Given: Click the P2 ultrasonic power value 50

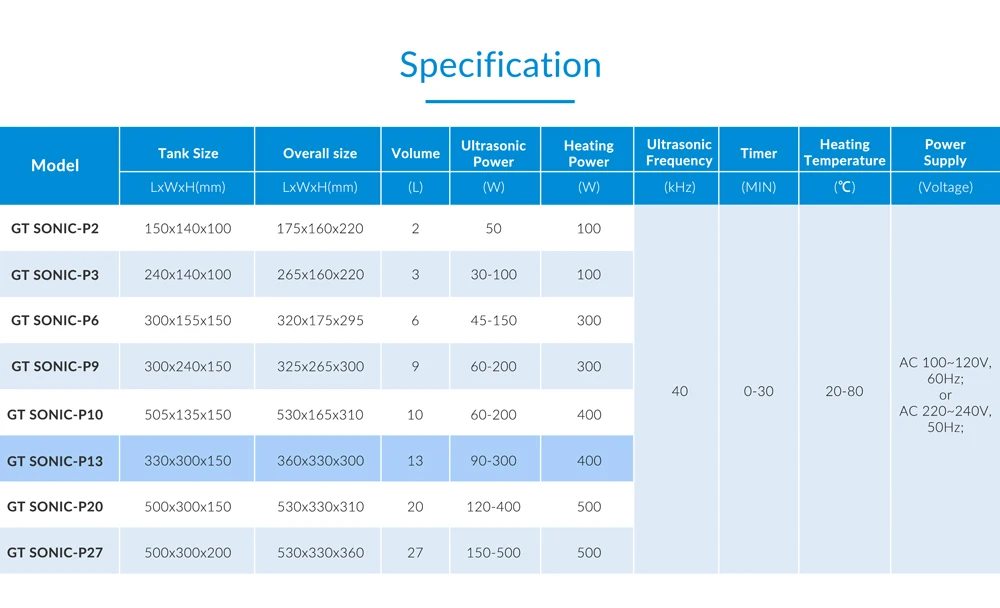Looking at the screenshot, I should [494, 228].
